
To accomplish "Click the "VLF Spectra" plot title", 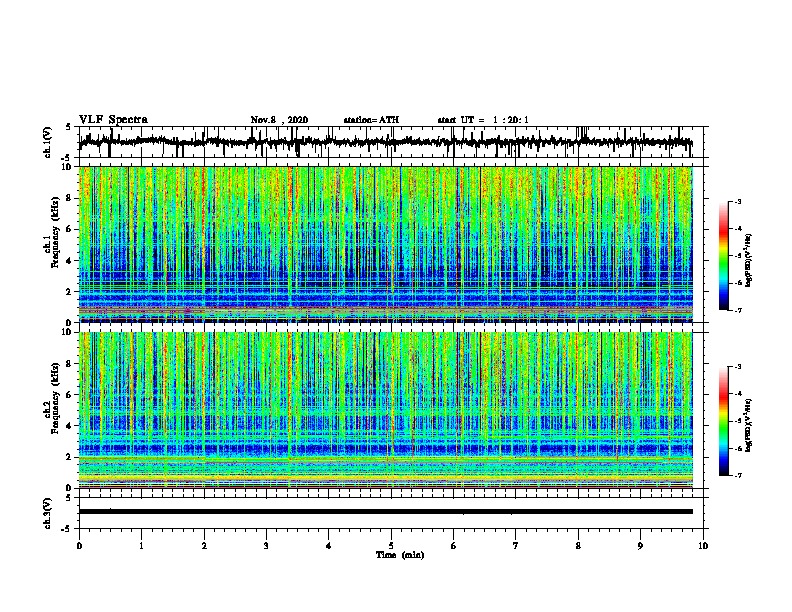I will click(x=113, y=120).
